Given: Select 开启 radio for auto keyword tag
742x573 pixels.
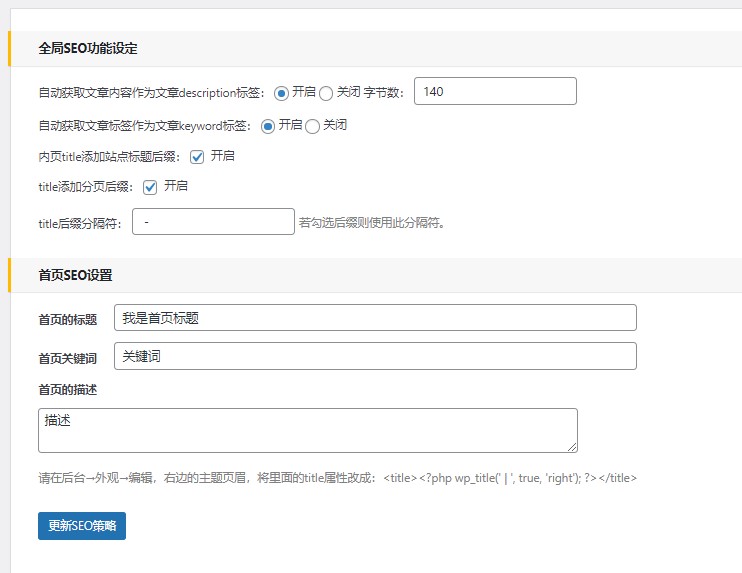Looking at the screenshot, I should point(268,126).
